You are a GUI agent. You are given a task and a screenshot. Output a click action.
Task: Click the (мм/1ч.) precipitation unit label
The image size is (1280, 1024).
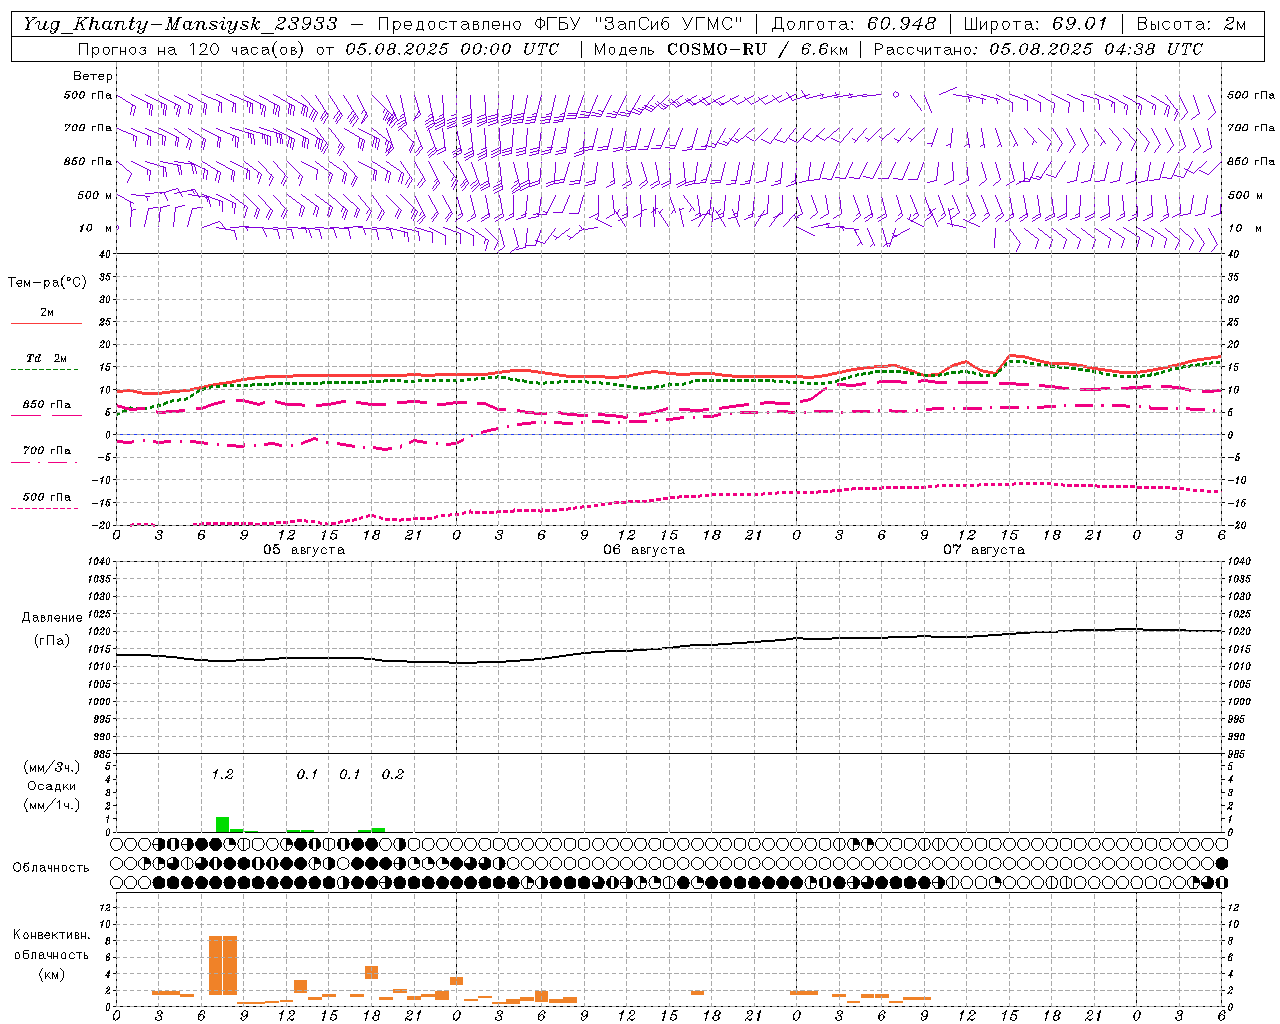51,804
